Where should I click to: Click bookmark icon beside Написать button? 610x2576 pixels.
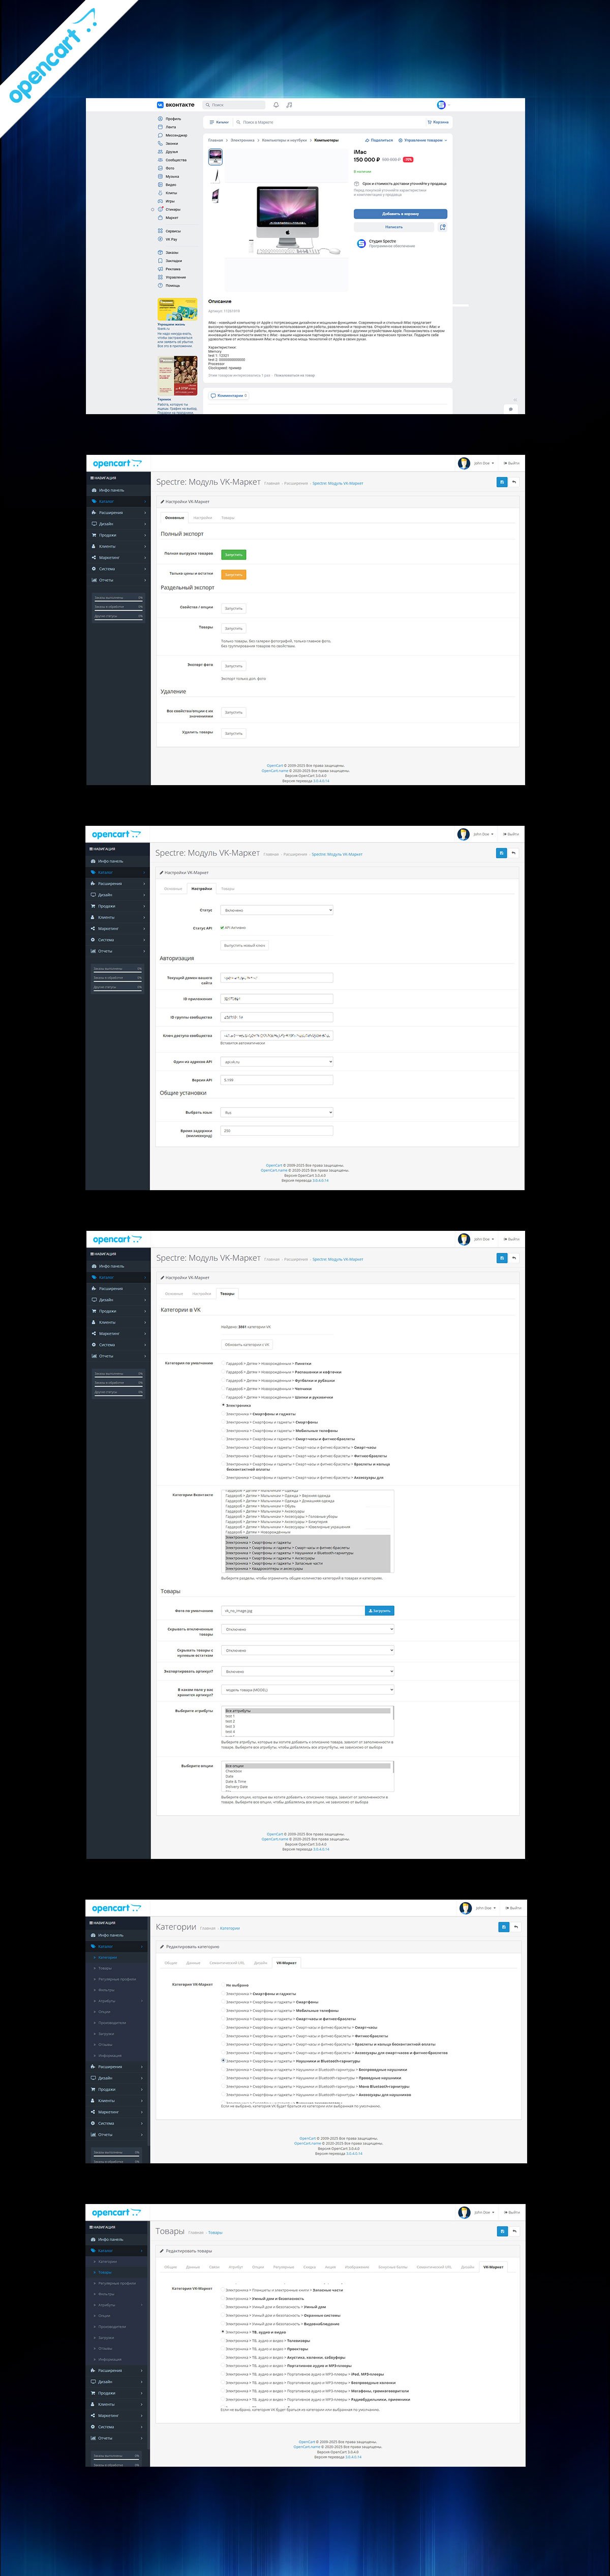coord(443,227)
